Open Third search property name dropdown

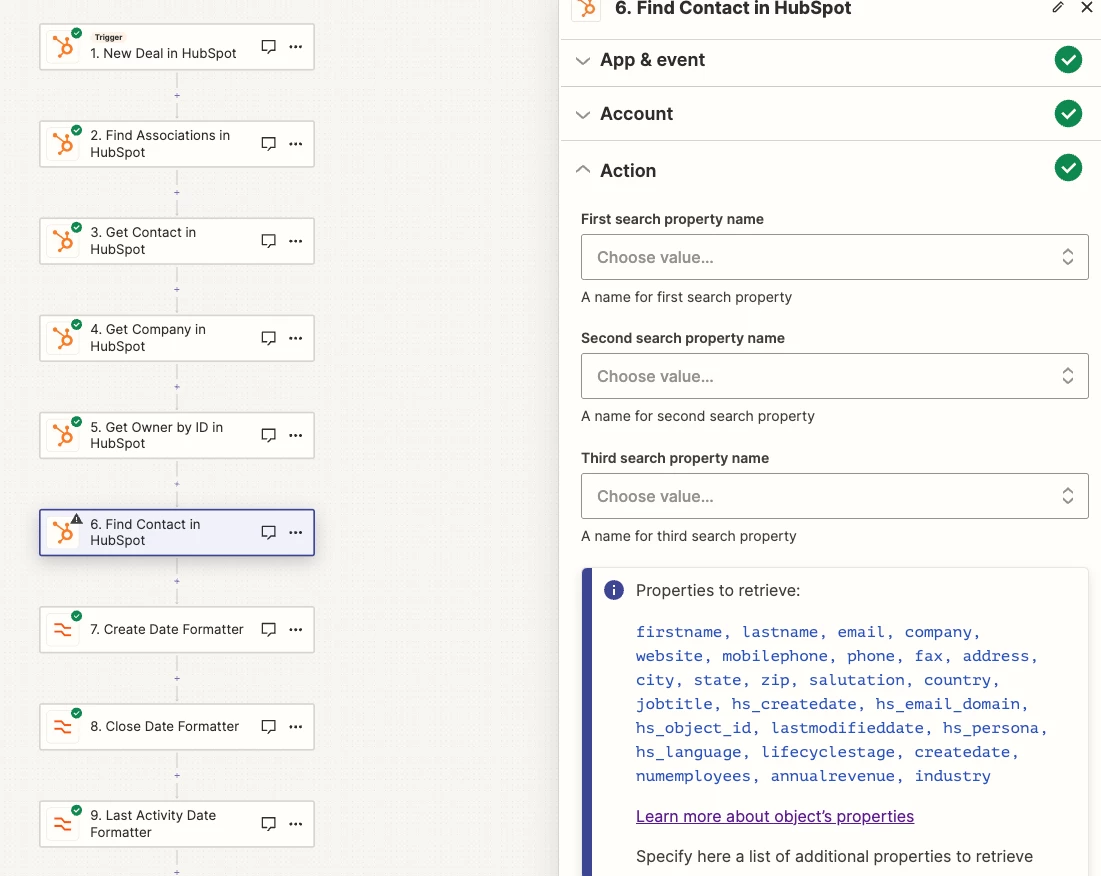pyautogui.click(x=834, y=496)
